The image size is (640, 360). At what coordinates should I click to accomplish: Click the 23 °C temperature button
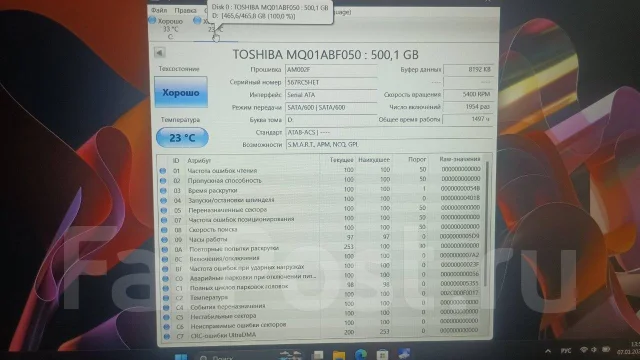click(182, 138)
